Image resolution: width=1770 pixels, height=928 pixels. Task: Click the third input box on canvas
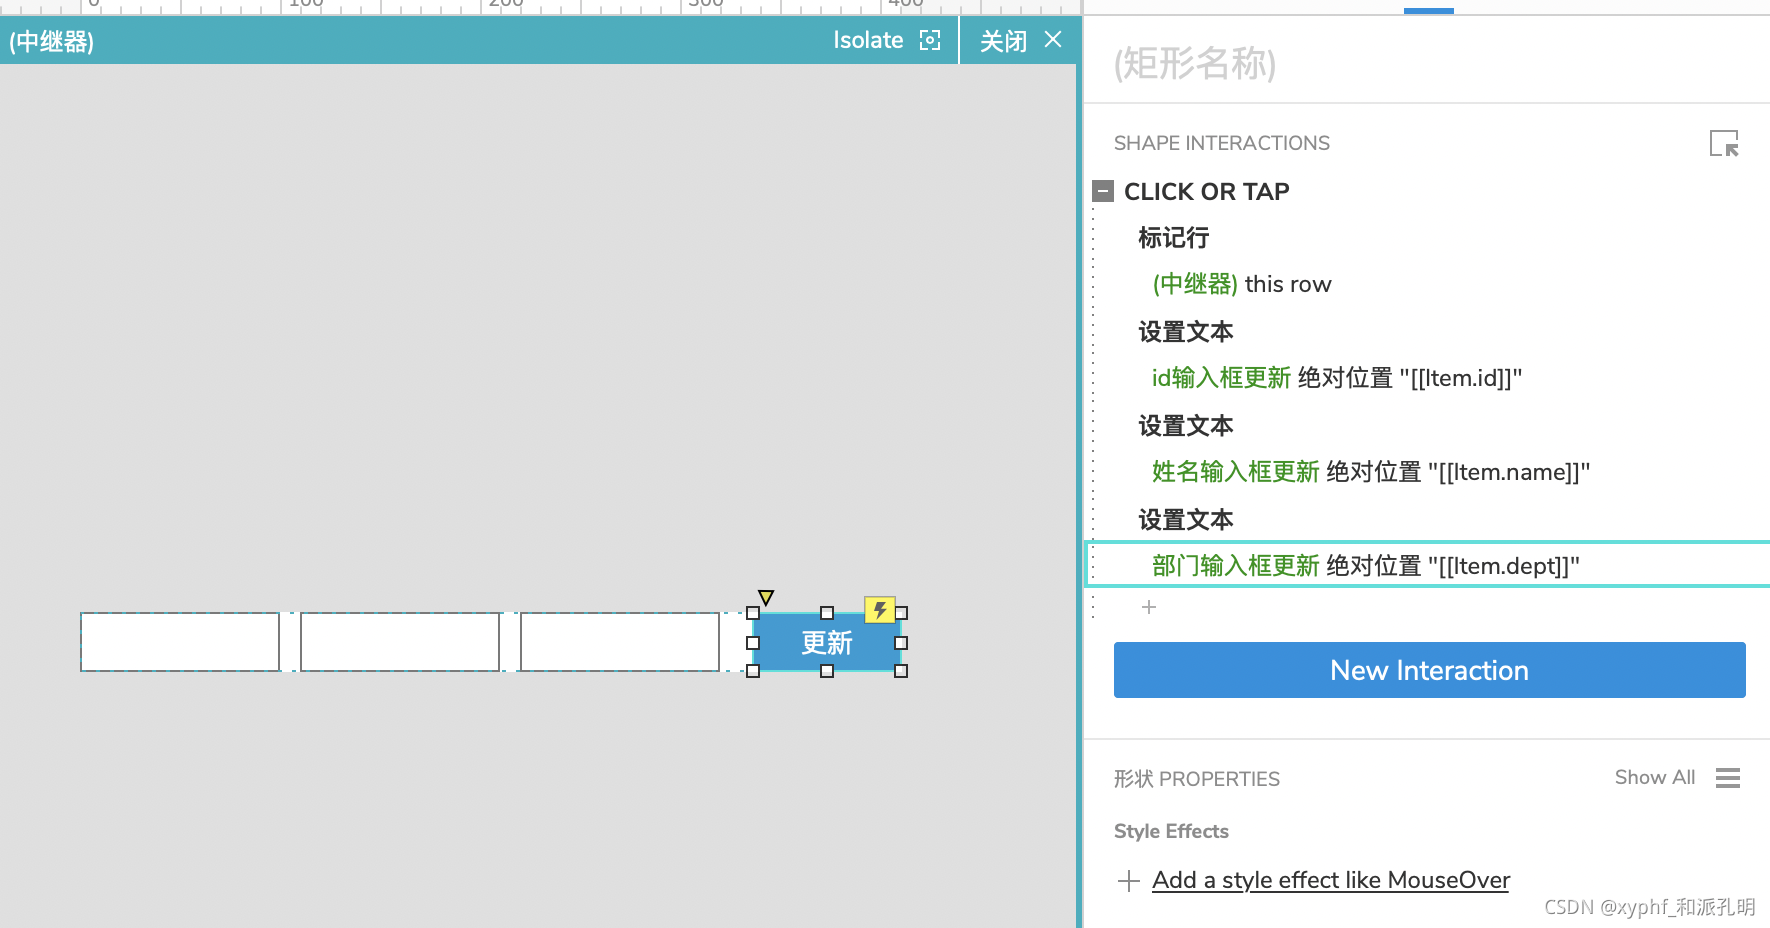620,642
